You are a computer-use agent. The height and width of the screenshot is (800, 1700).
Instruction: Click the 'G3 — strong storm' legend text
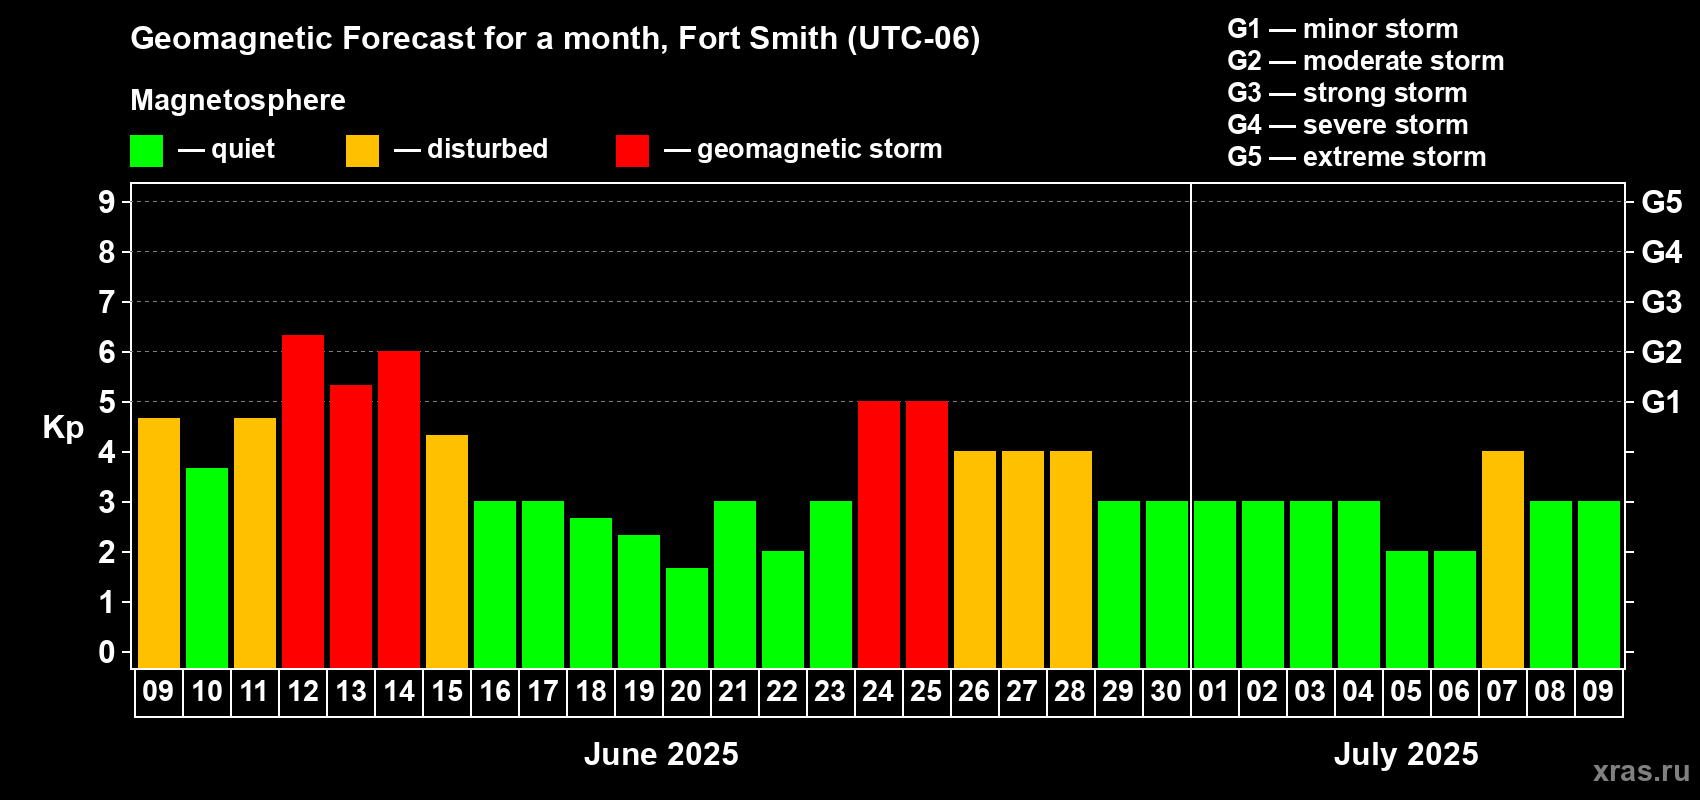(x=1348, y=93)
